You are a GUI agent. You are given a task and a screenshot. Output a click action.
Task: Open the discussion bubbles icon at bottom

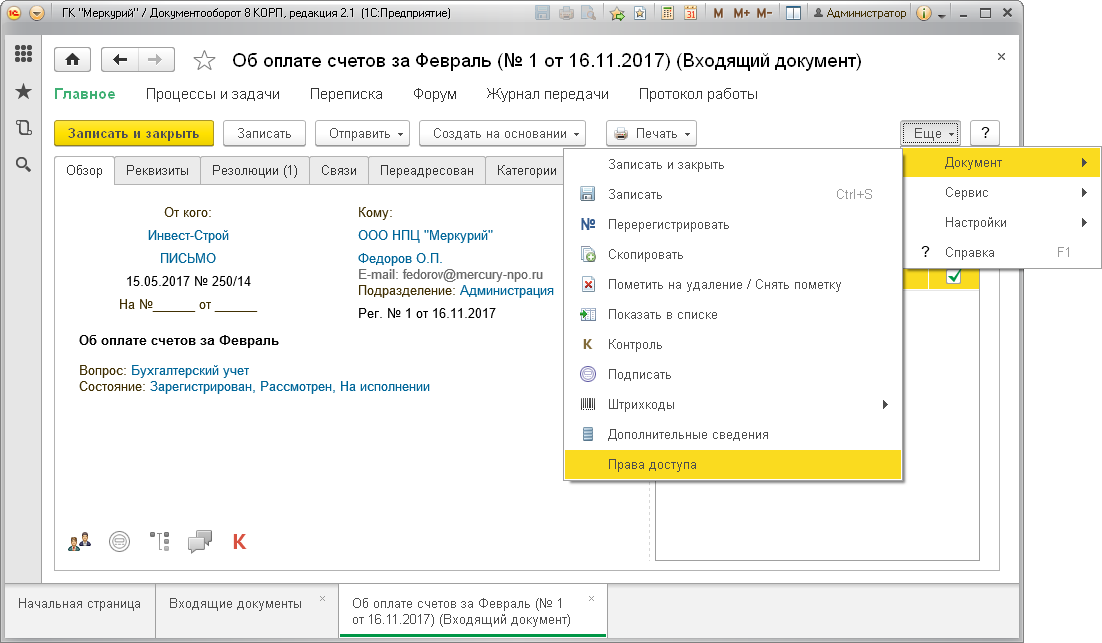pyautogui.click(x=200, y=541)
